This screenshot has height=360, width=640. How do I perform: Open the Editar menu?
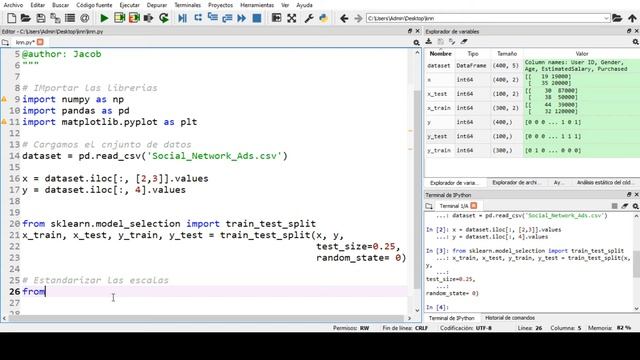(37, 5)
